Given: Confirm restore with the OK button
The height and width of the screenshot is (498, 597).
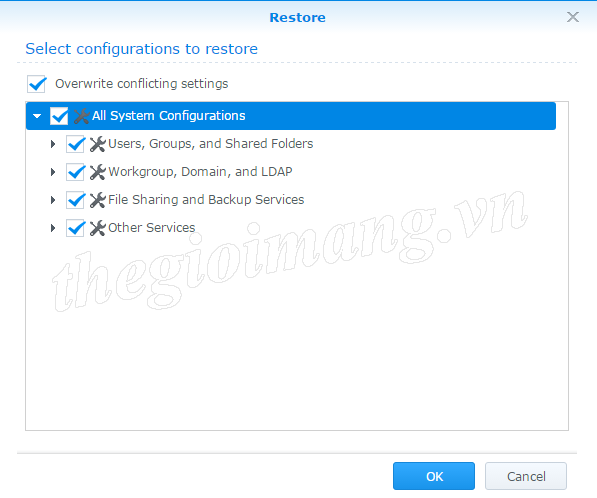Looking at the screenshot, I should pyautogui.click(x=434, y=476).
